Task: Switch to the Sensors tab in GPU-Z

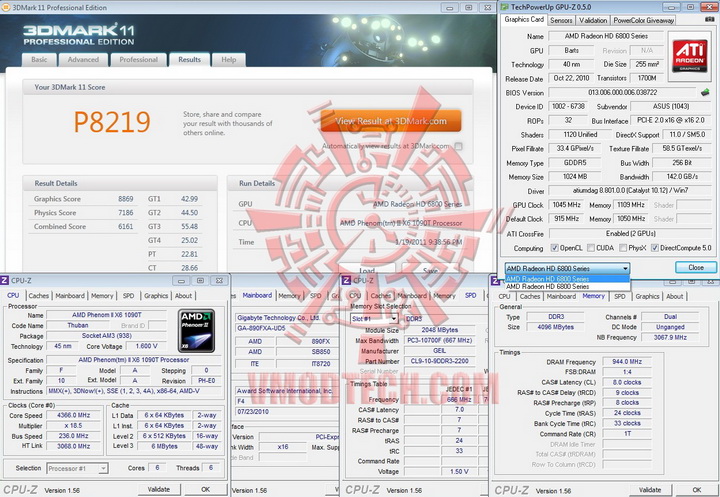Action: tap(561, 20)
